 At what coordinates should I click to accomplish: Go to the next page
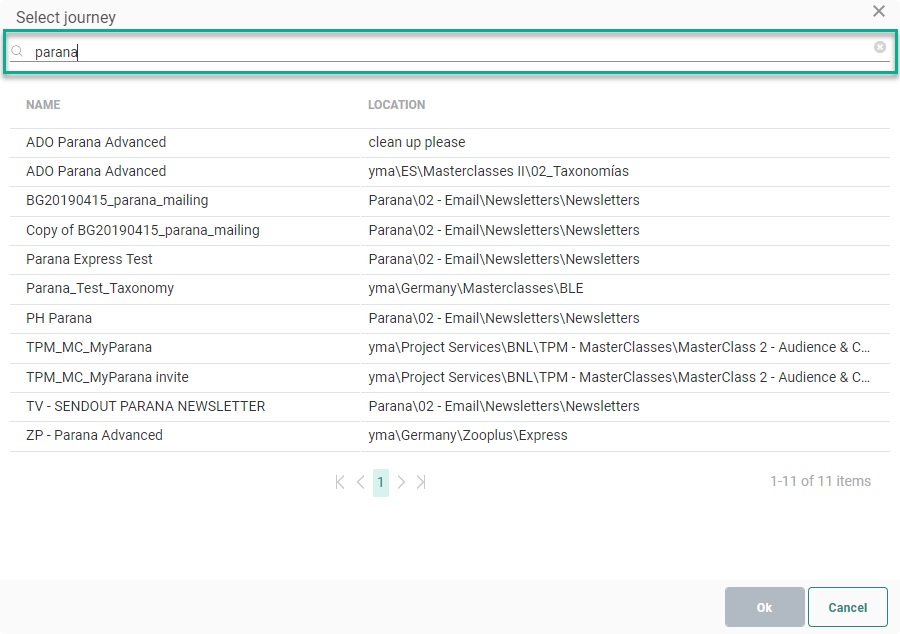(401, 482)
